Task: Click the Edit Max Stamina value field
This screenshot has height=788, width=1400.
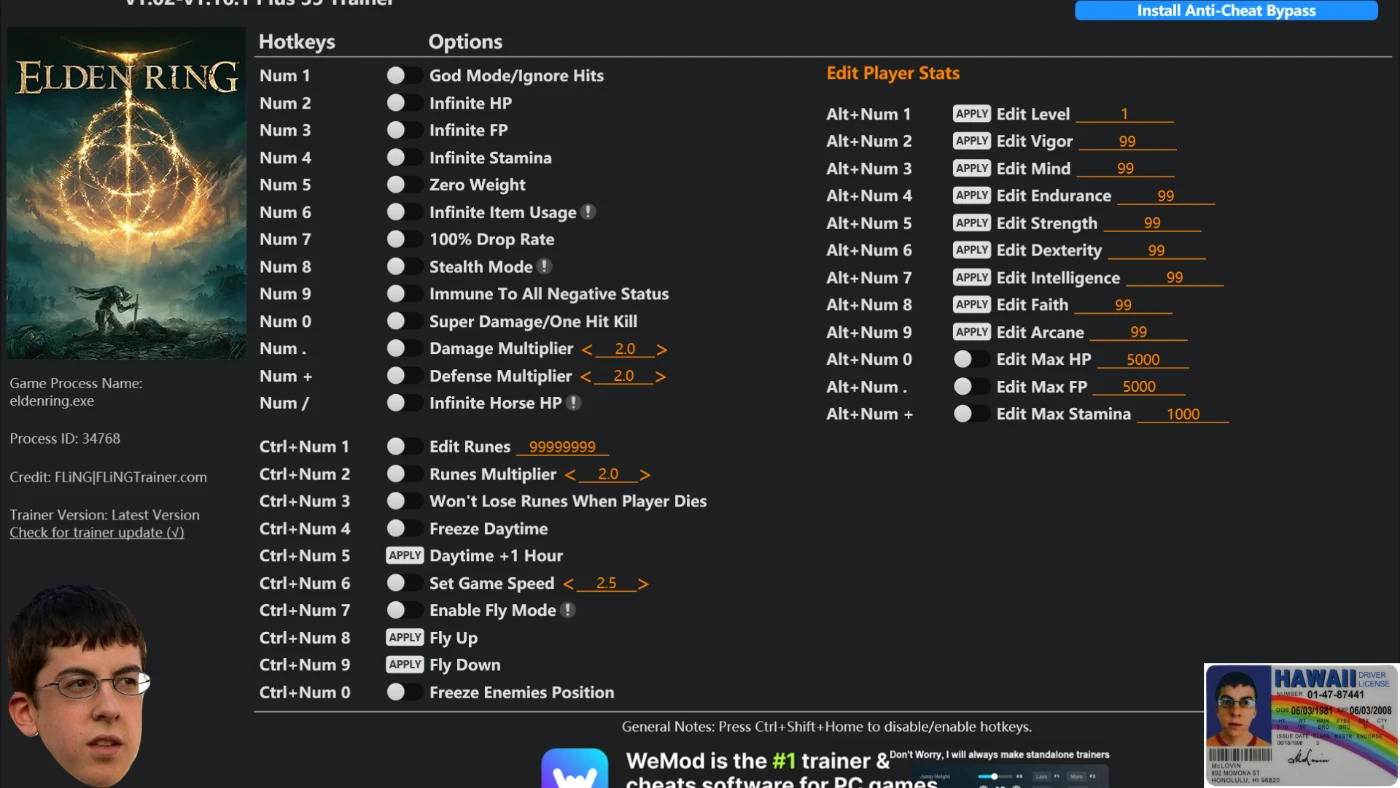Action: click(1182, 414)
